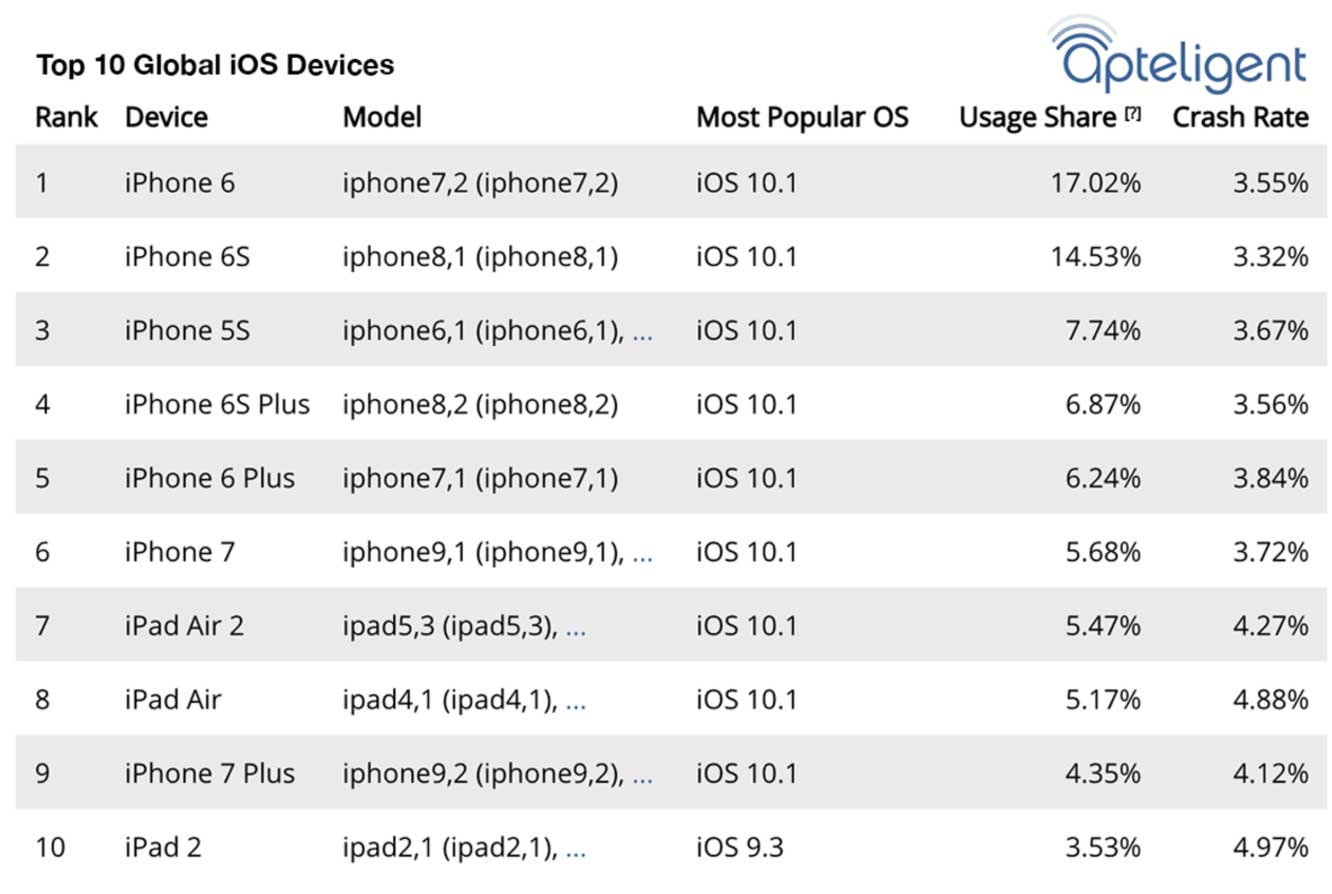The width and height of the screenshot is (1332, 894).
Task: Expand the iPhone 5S model list ellipsis
Action: [x=642, y=332]
